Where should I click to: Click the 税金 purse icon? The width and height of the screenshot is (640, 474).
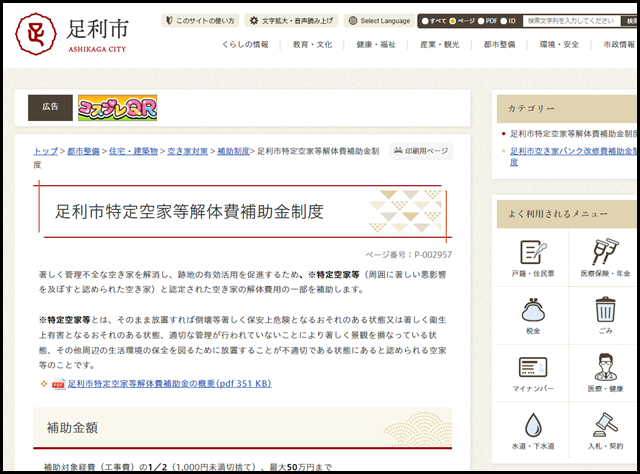tap(532, 314)
